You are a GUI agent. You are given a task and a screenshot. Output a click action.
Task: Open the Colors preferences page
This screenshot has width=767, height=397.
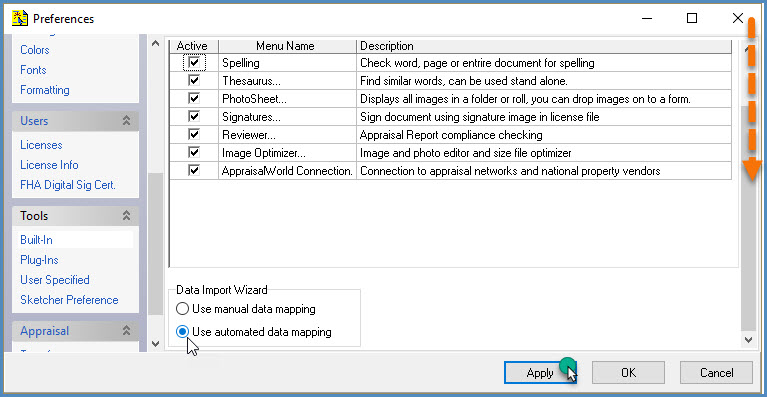35,50
